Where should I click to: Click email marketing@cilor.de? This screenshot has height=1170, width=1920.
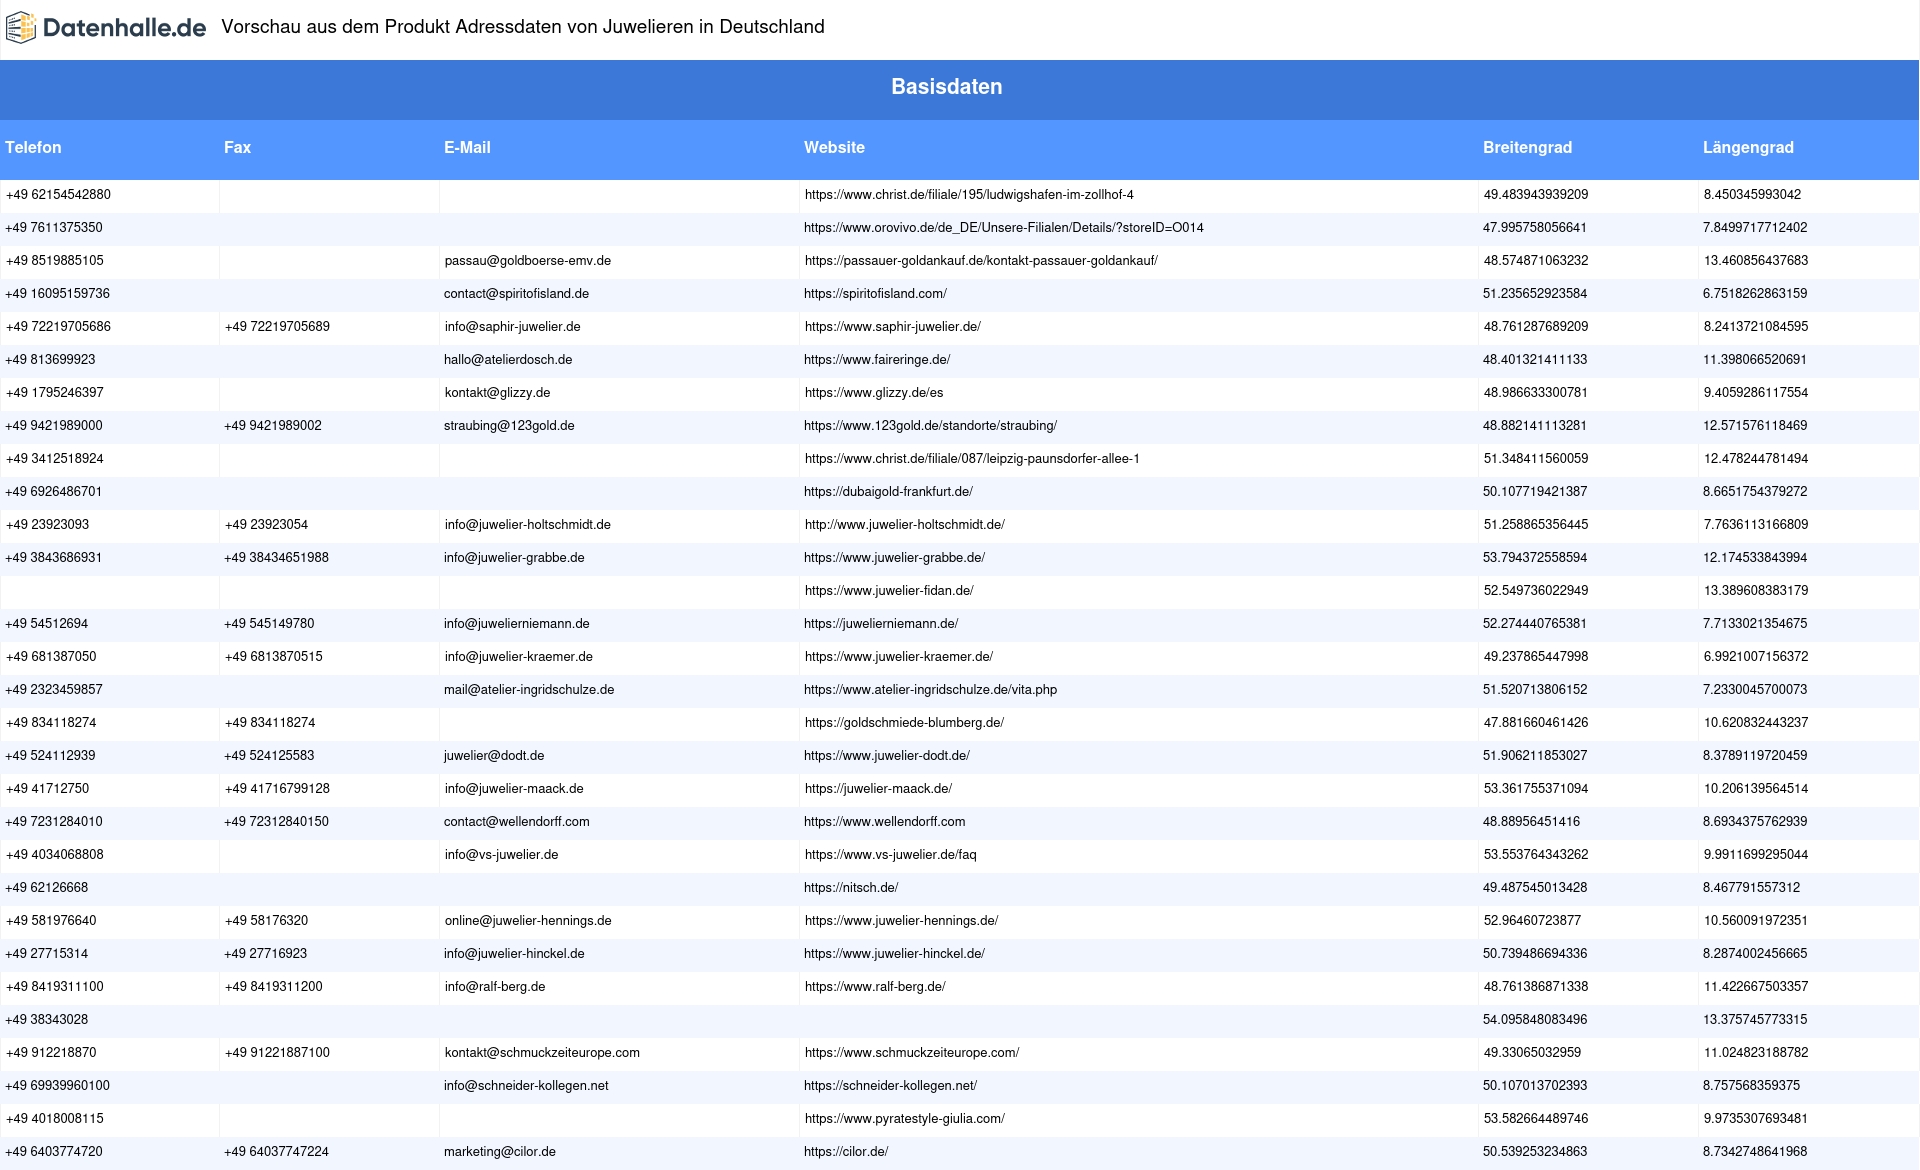click(x=500, y=1152)
